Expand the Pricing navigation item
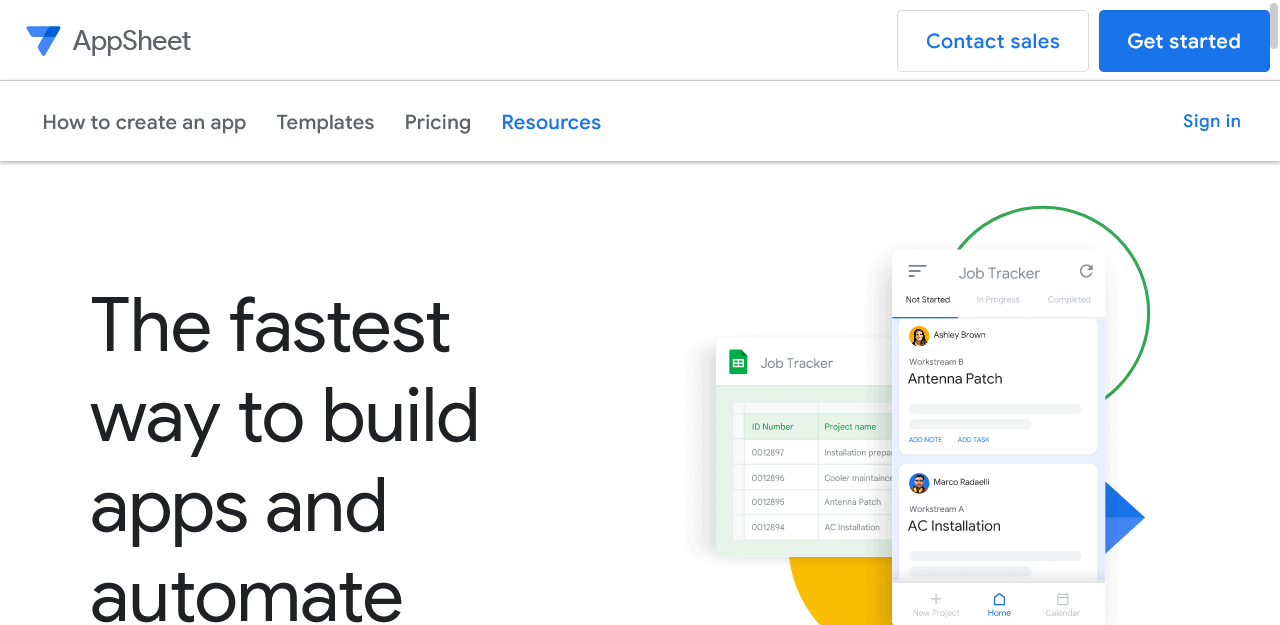 tap(437, 122)
